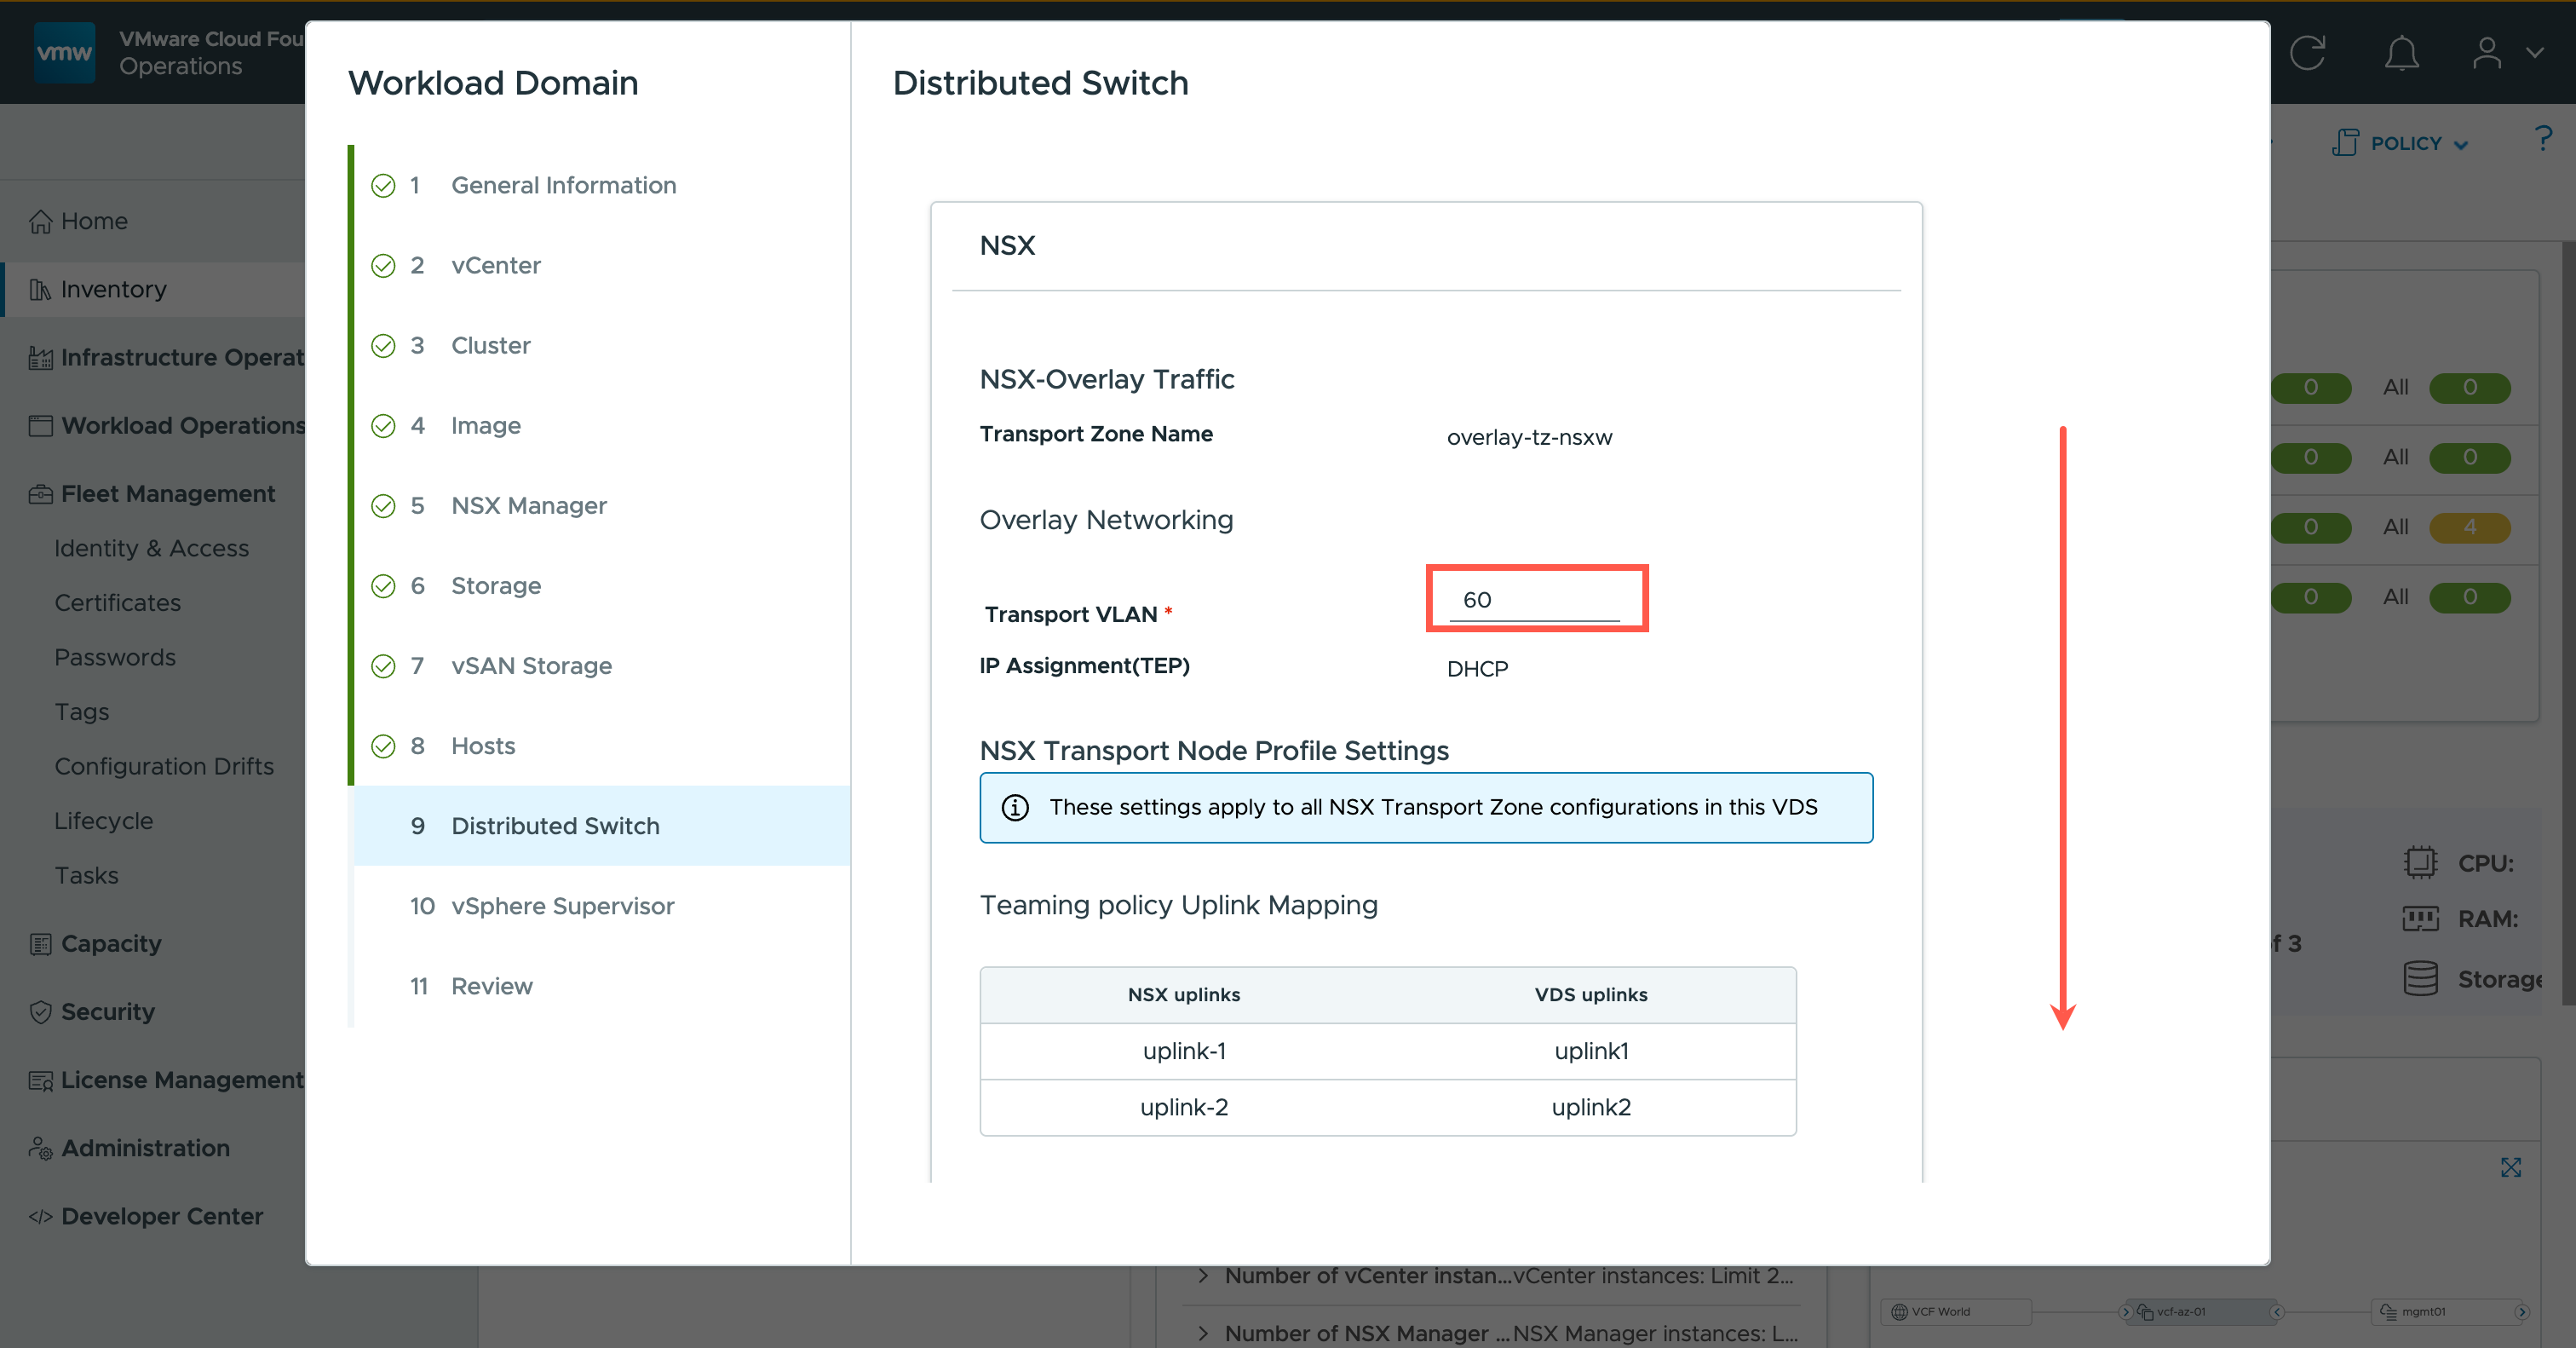The image size is (2576, 1348).
Task: Expand Number of vCenter instances row
Action: click(x=1204, y=1275)
